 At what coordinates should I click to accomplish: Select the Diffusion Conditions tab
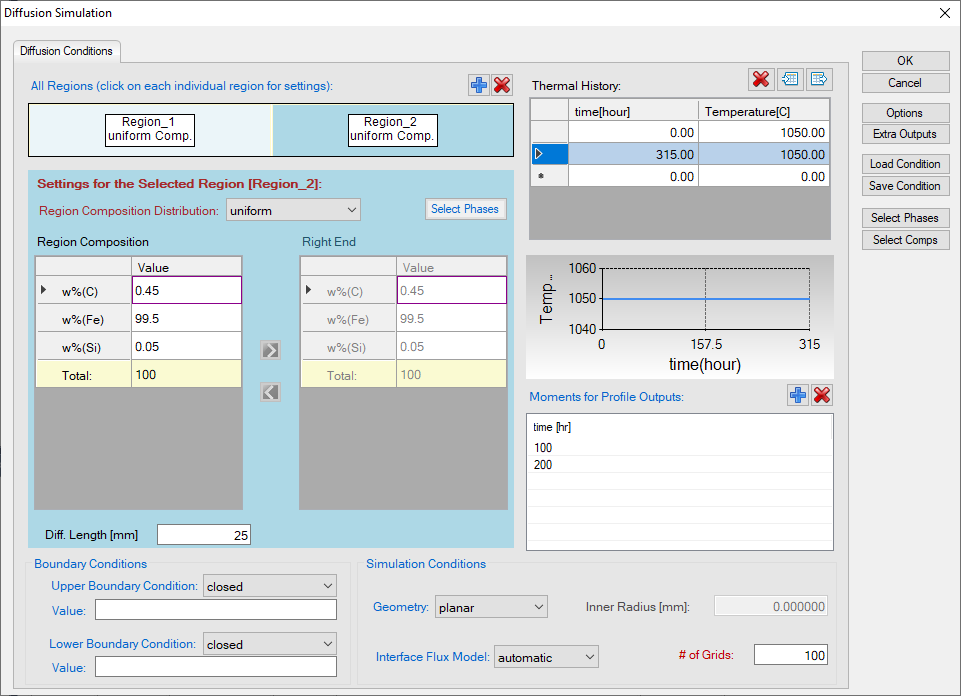(x=68, y=51)
